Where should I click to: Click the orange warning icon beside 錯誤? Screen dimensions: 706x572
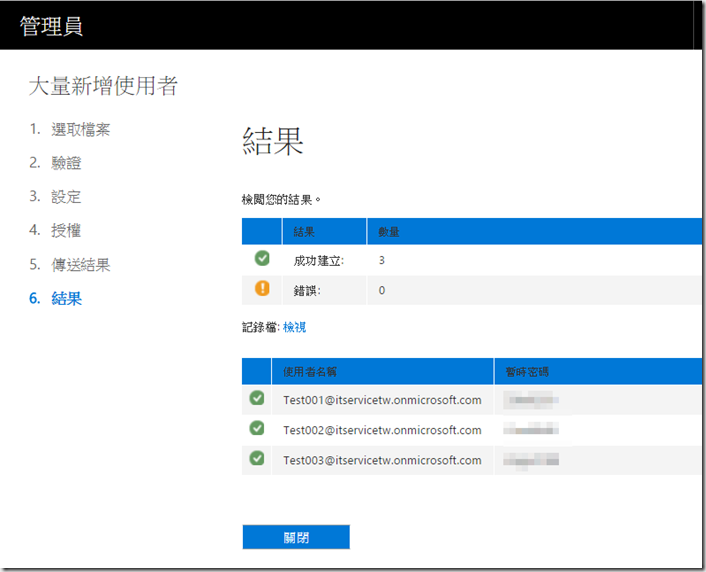(x=262, y=290)
